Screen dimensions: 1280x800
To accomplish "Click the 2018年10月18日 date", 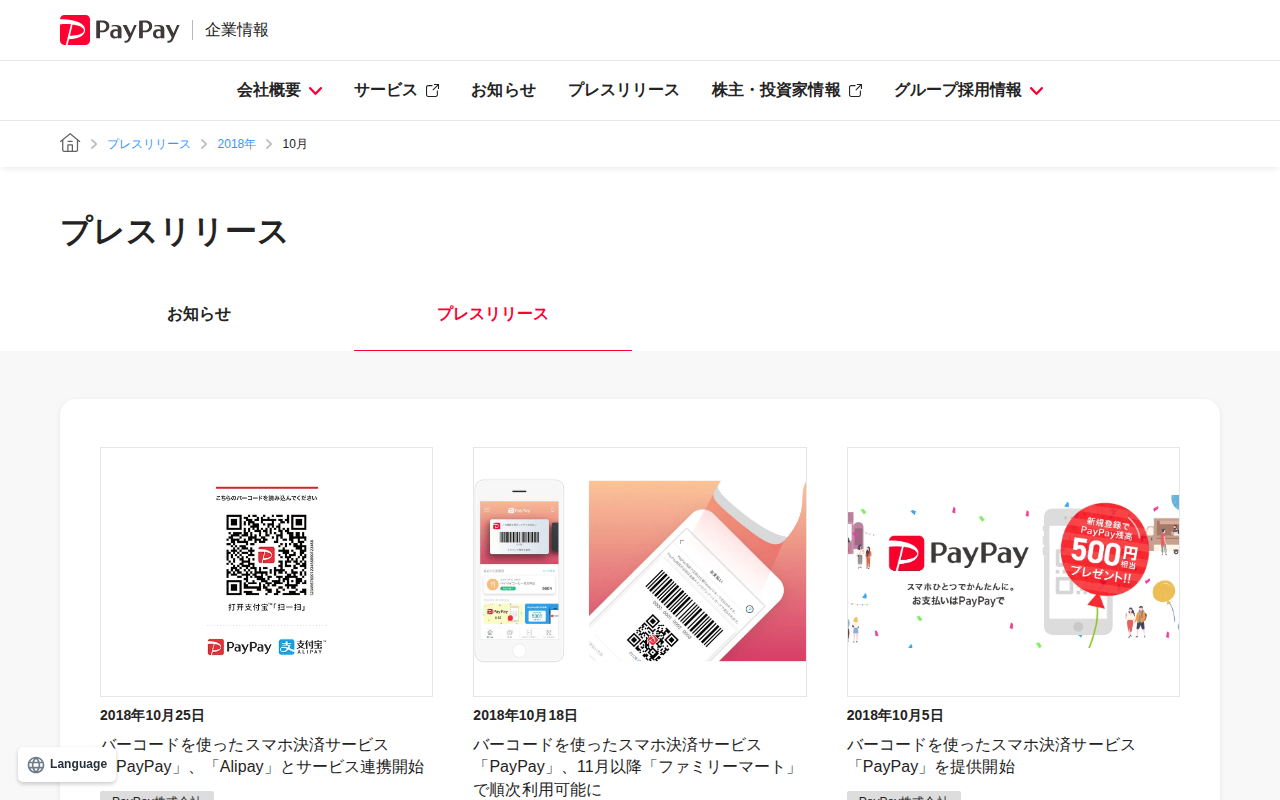I will tap(525, 715).
